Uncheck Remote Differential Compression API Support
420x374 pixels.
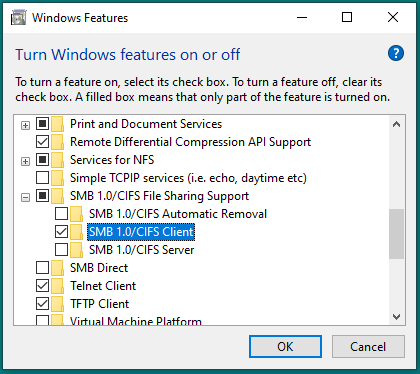coord(42,142)
